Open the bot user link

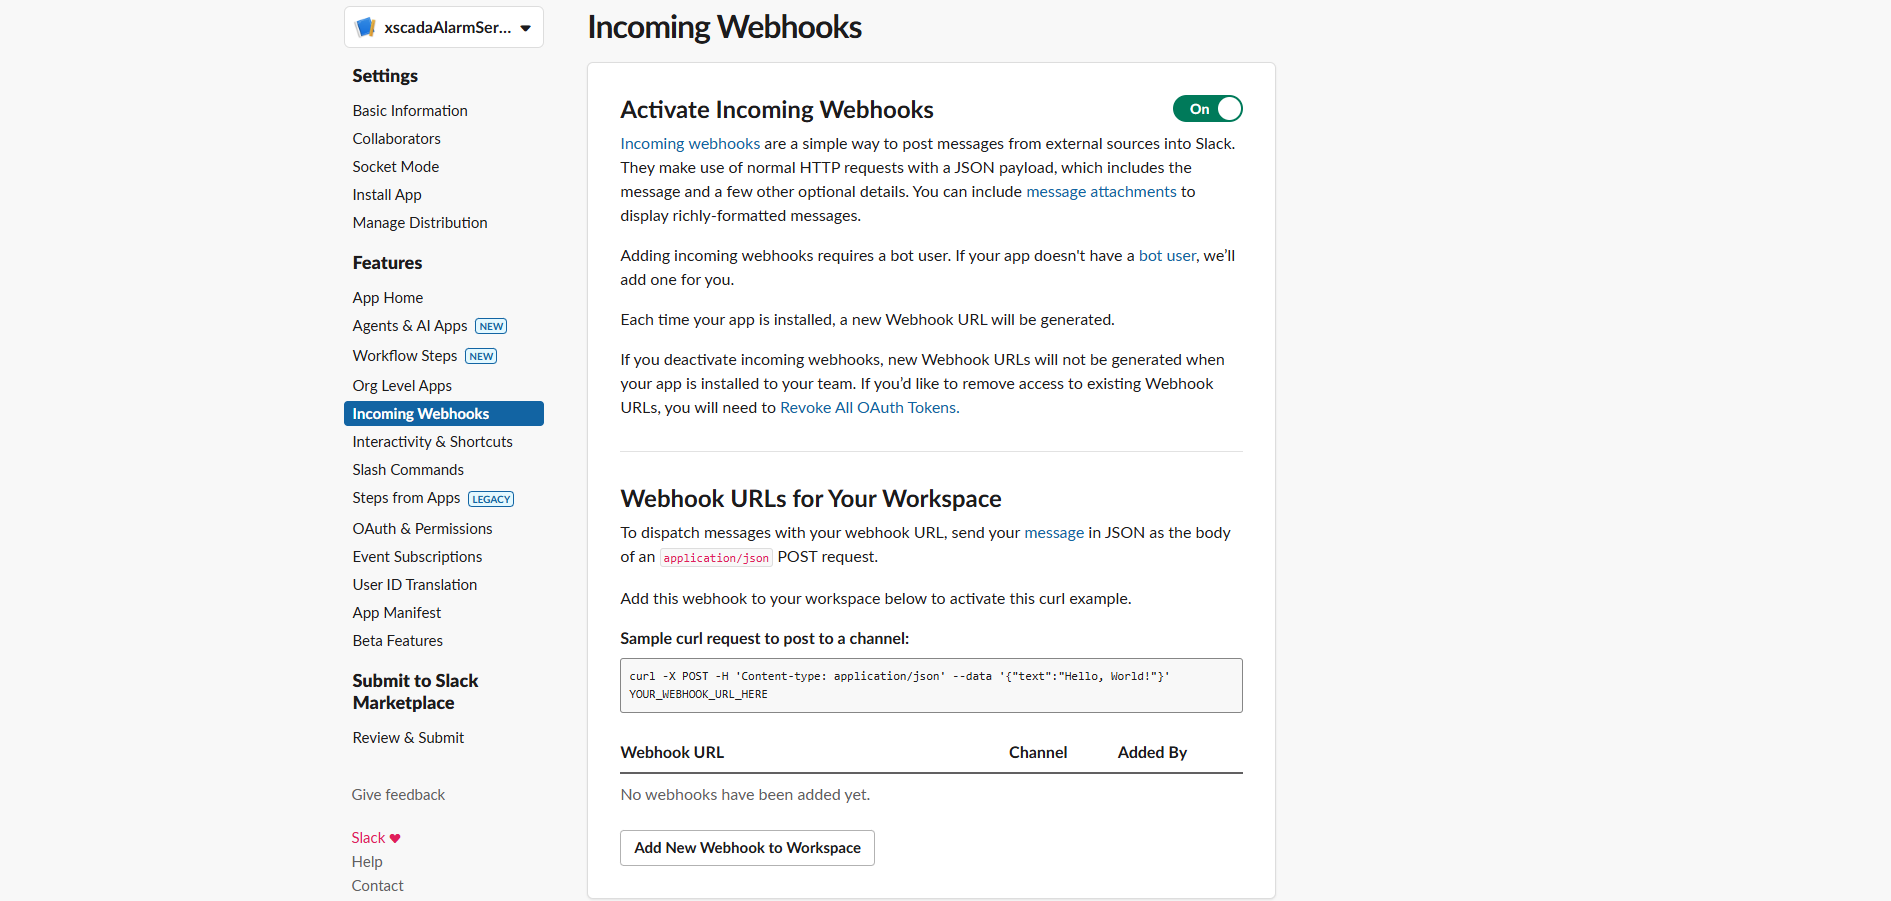coord(1167,256)
